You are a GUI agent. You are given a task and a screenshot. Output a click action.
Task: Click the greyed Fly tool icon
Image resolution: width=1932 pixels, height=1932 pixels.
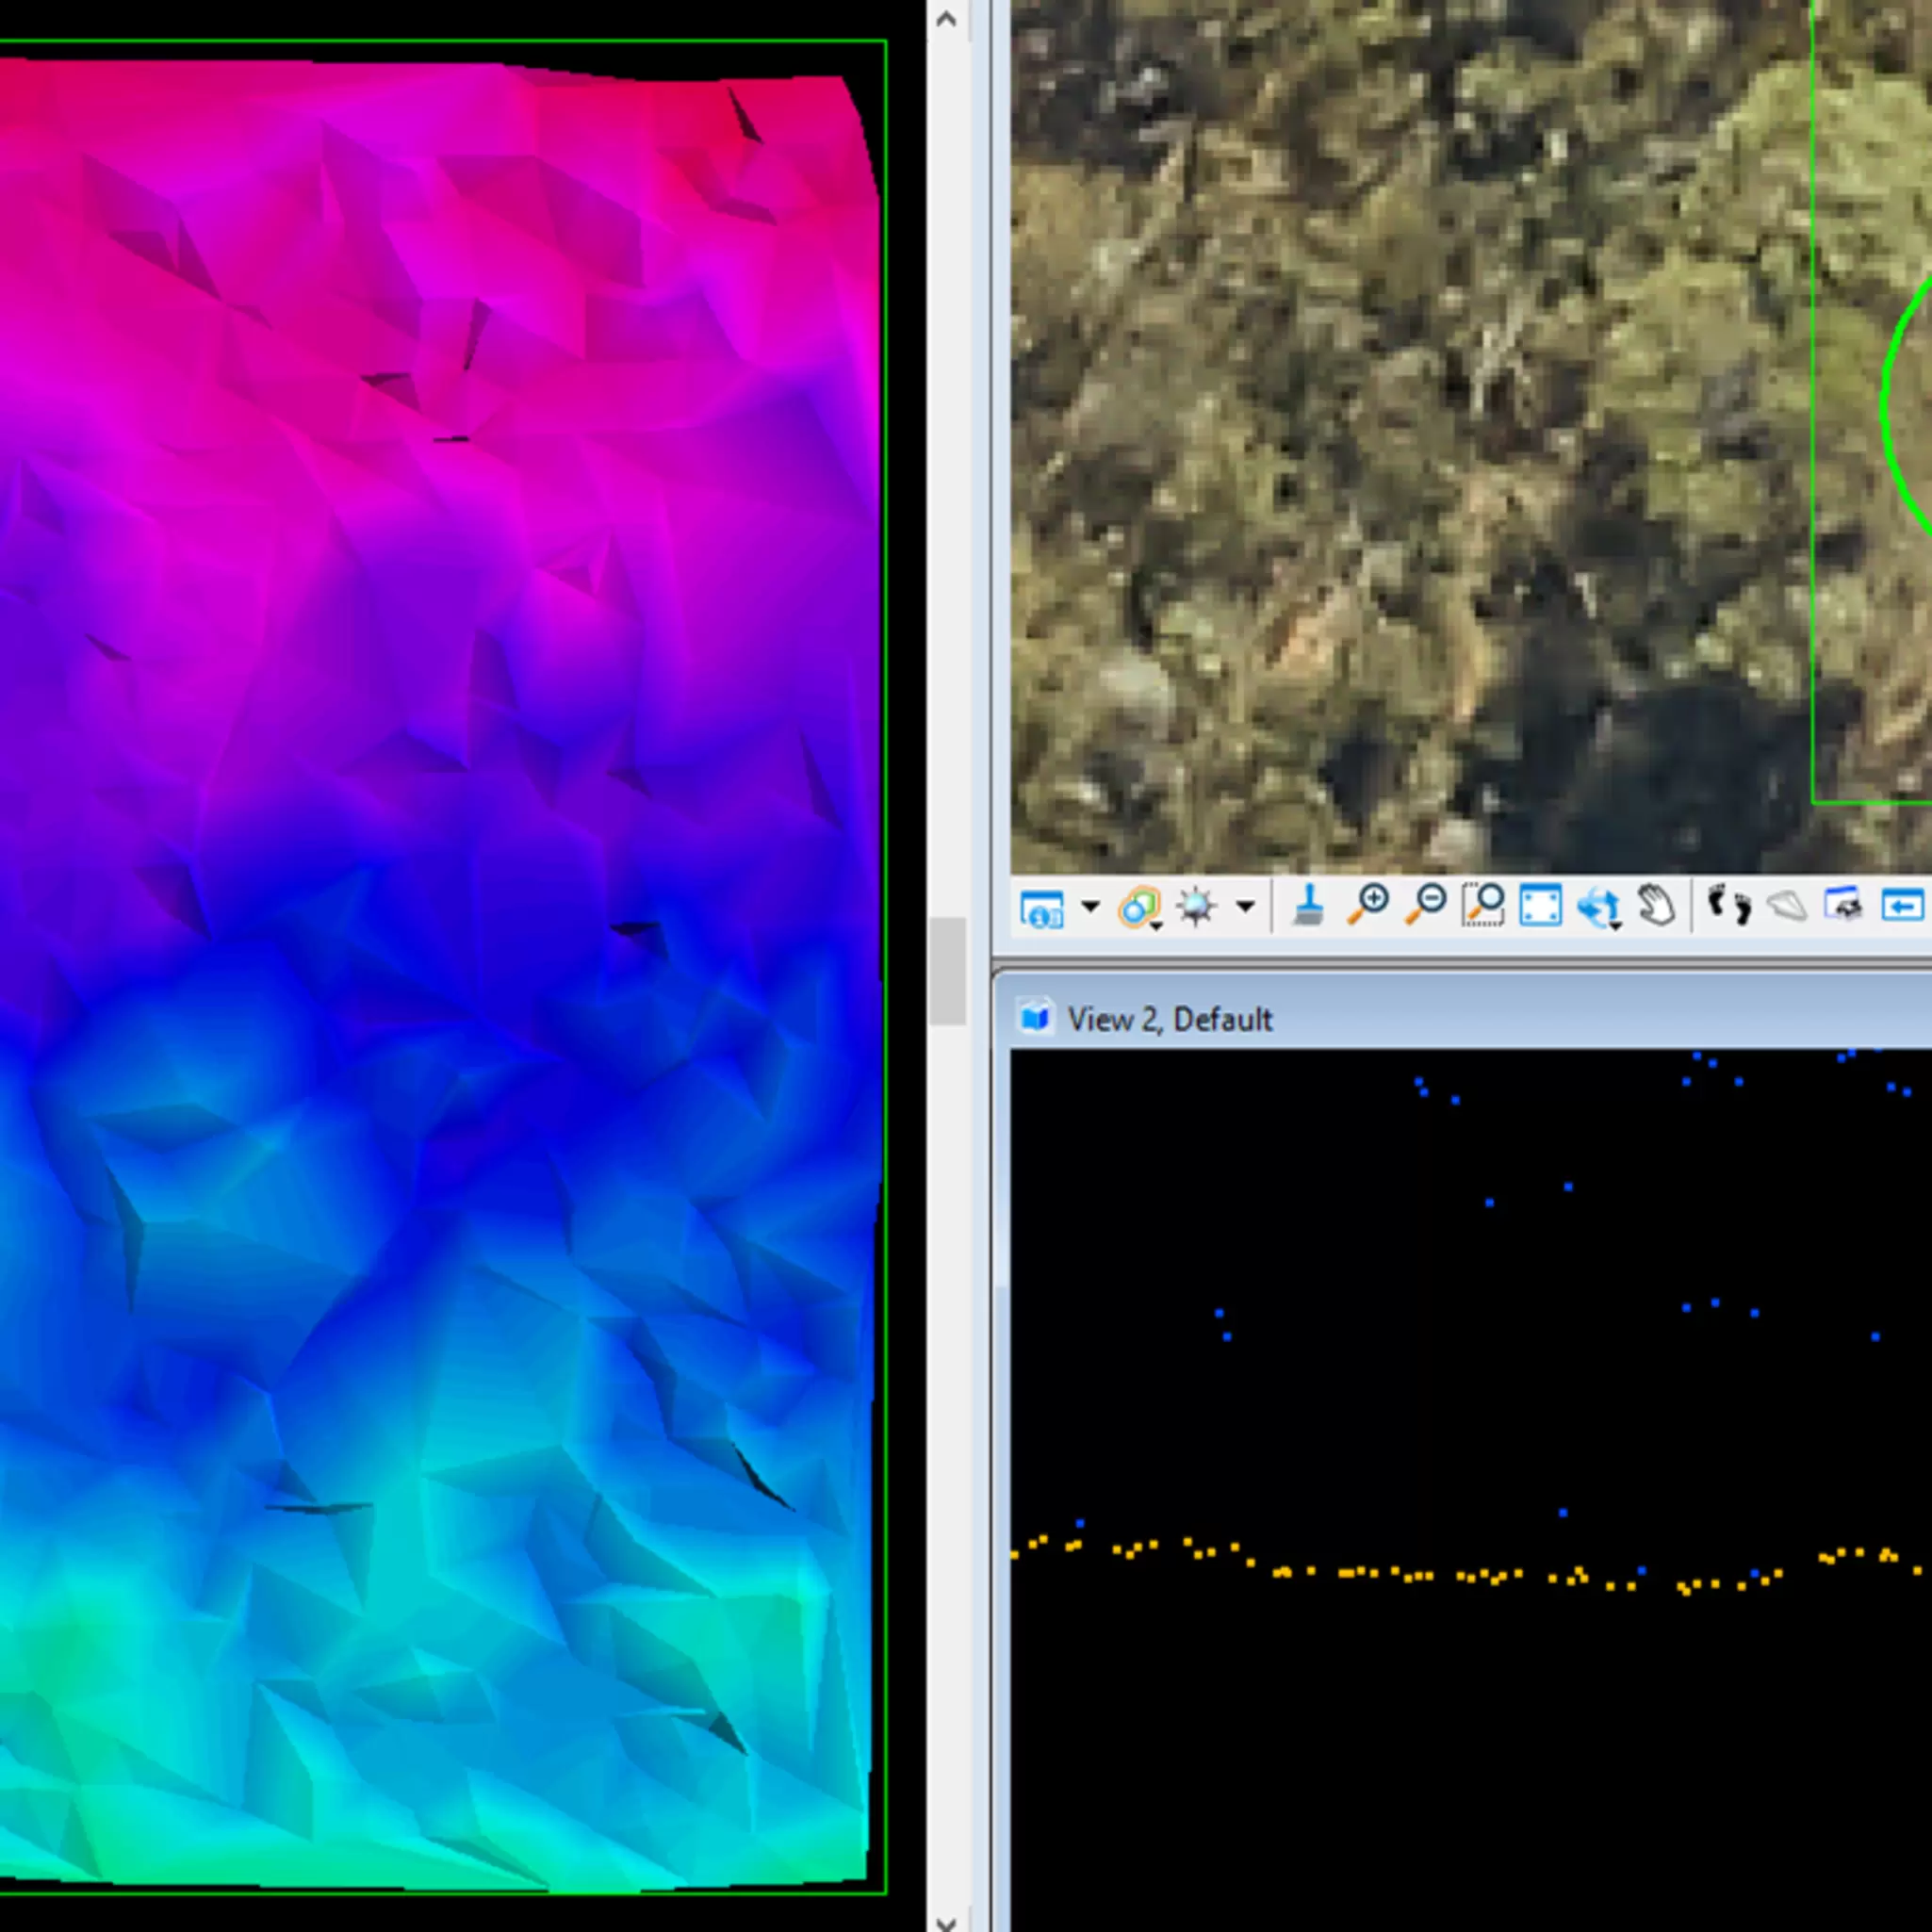1787,907
